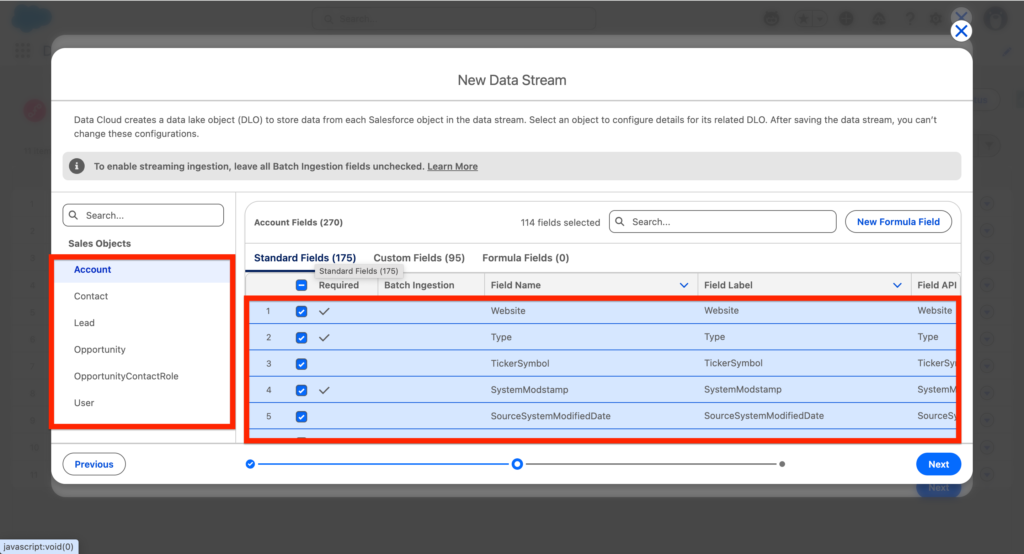Deselect the SourceSystemModifiedDate field checkbox
The image size is (1024, 554).
(301, 416)
